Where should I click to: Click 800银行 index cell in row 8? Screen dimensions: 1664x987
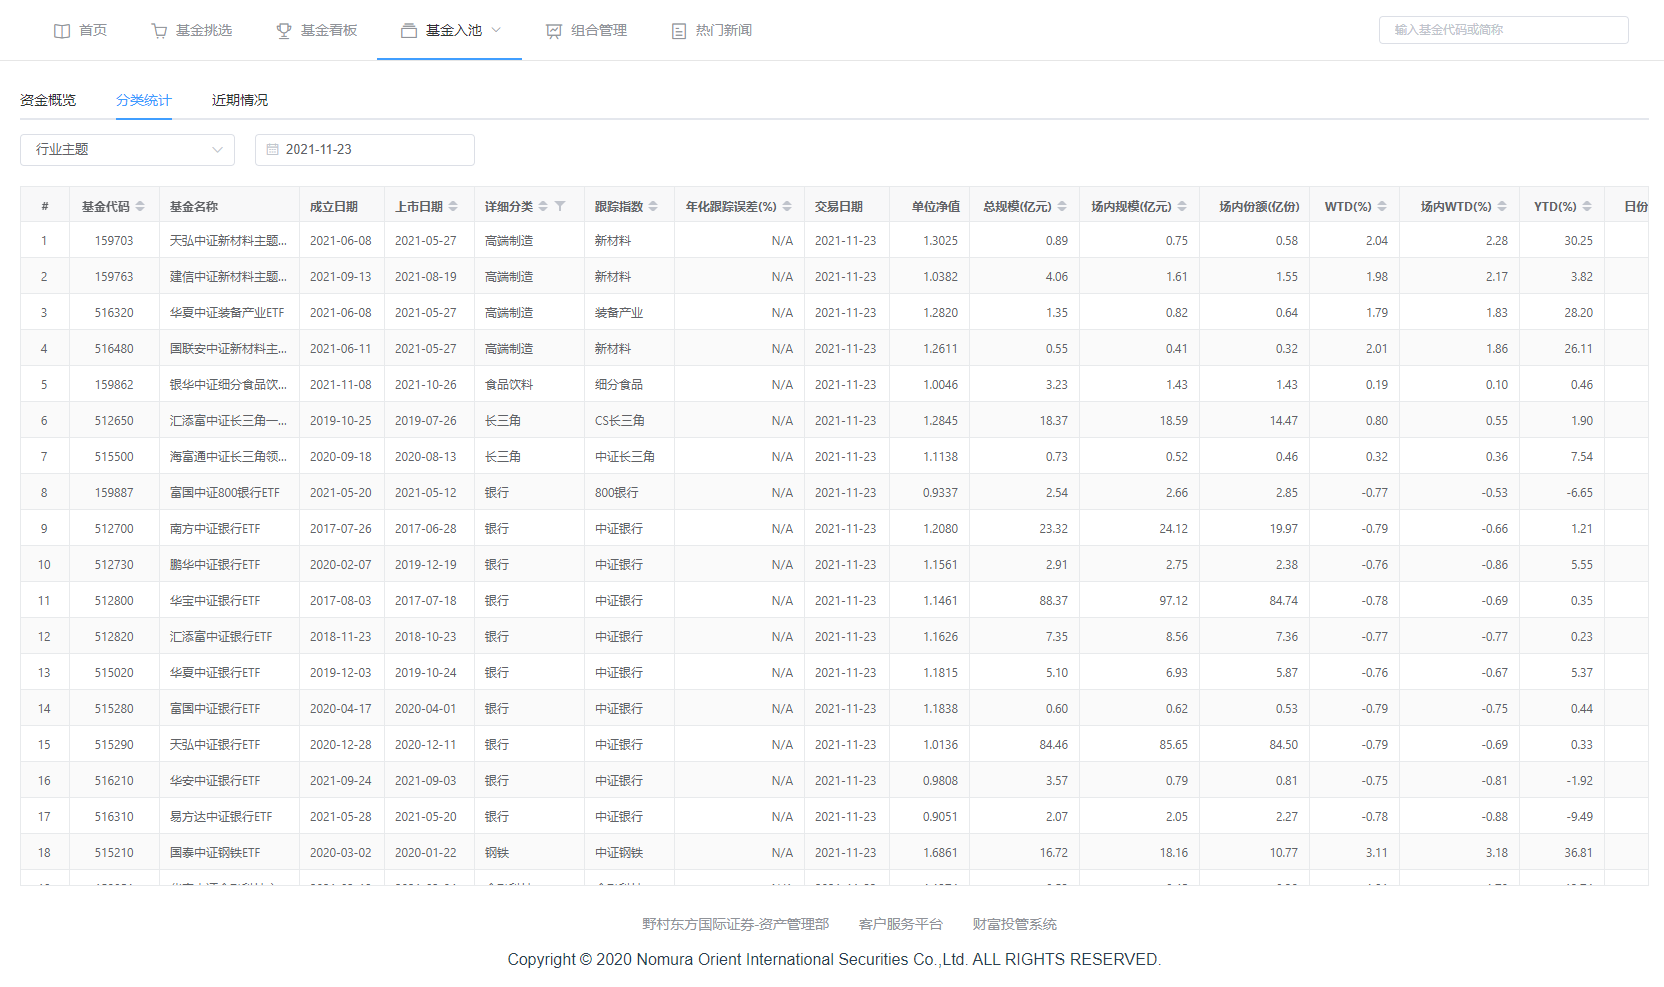coord(617,493)
